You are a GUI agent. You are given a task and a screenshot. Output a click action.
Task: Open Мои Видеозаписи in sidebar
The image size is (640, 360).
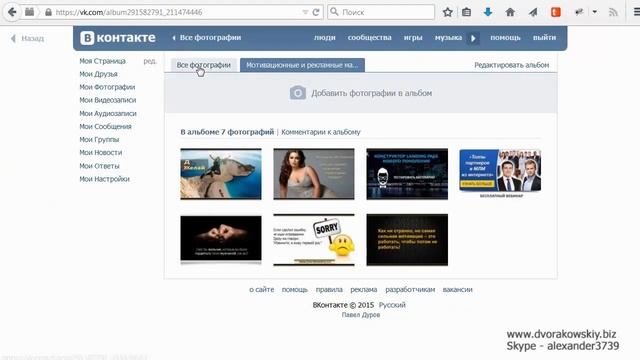click(x=108, y=100)
